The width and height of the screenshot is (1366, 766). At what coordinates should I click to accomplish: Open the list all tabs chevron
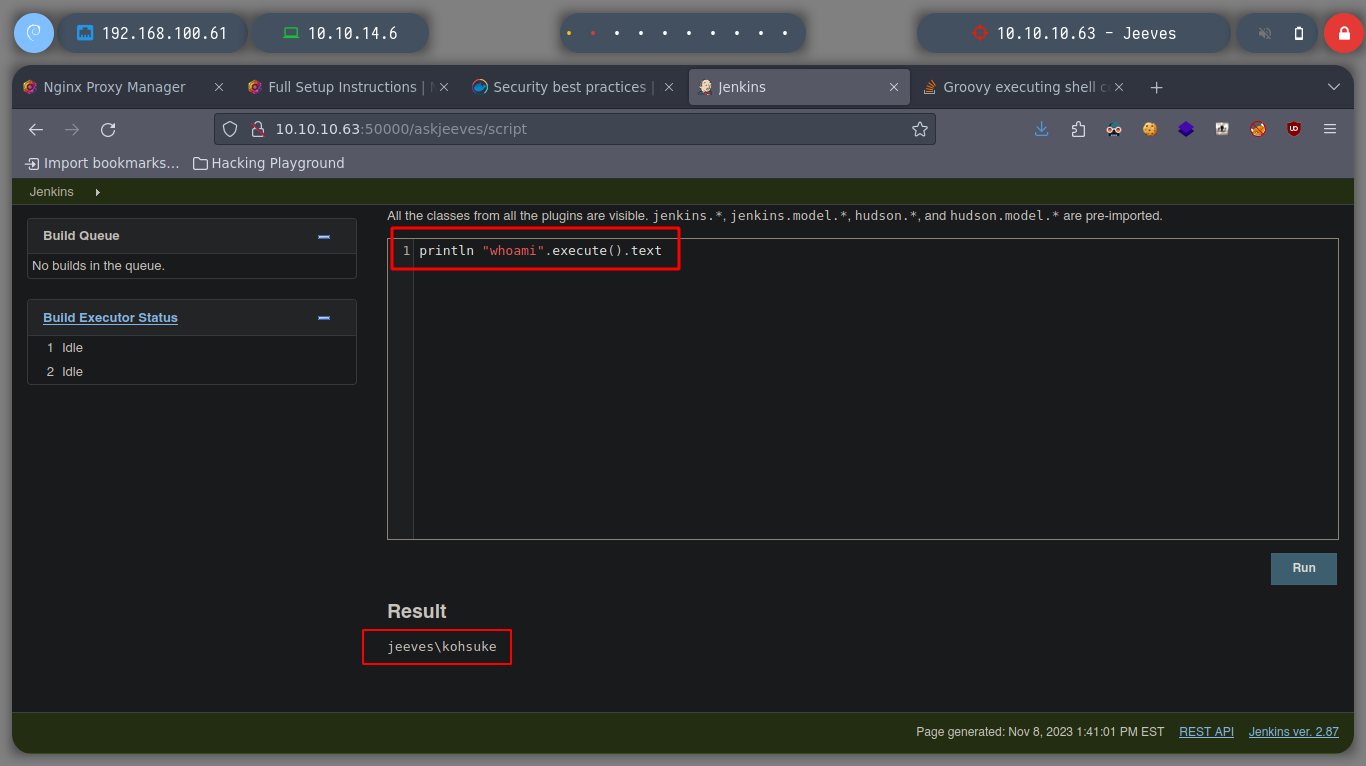point(1333,87)
